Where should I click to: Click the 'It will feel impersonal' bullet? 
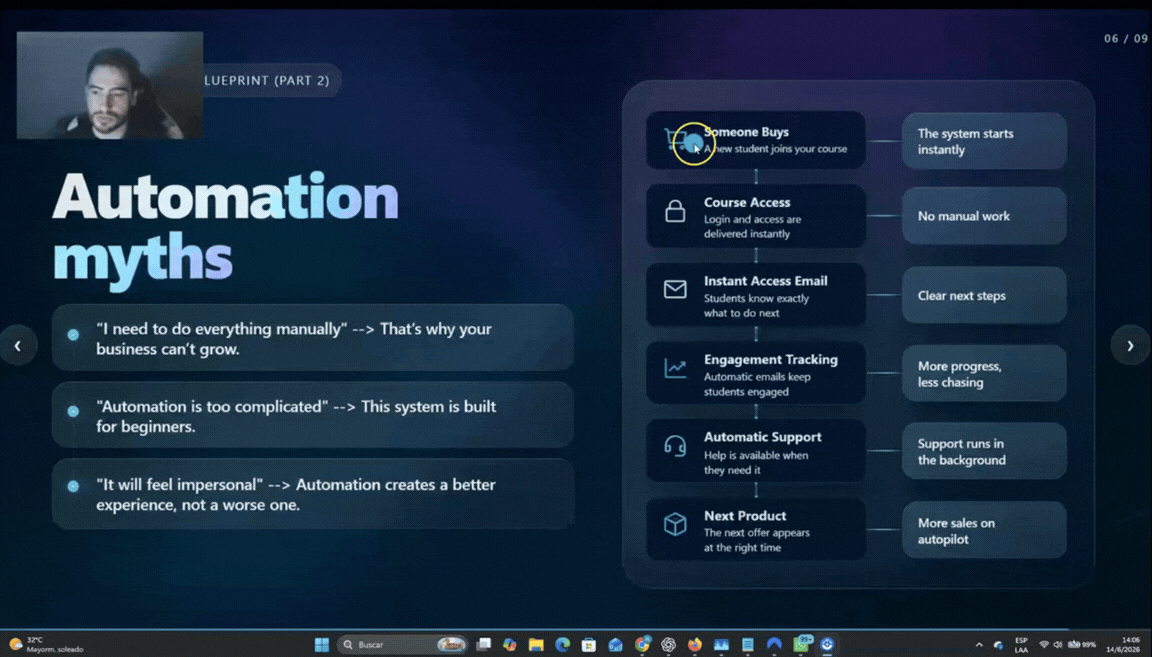click(313, 494)
